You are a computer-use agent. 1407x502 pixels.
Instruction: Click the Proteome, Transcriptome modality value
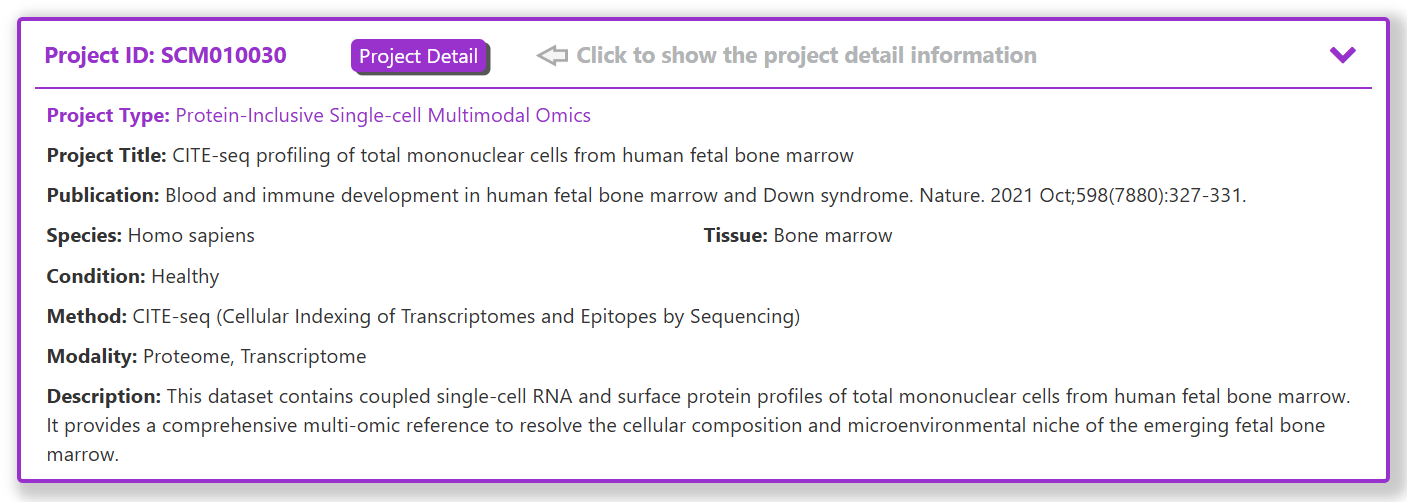(x=255, y=357)
